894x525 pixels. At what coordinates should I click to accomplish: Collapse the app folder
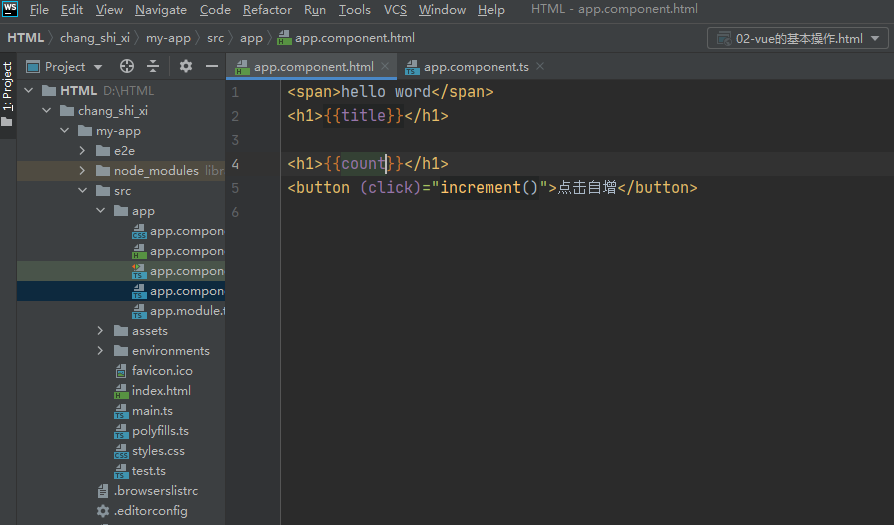pos(101,210)
